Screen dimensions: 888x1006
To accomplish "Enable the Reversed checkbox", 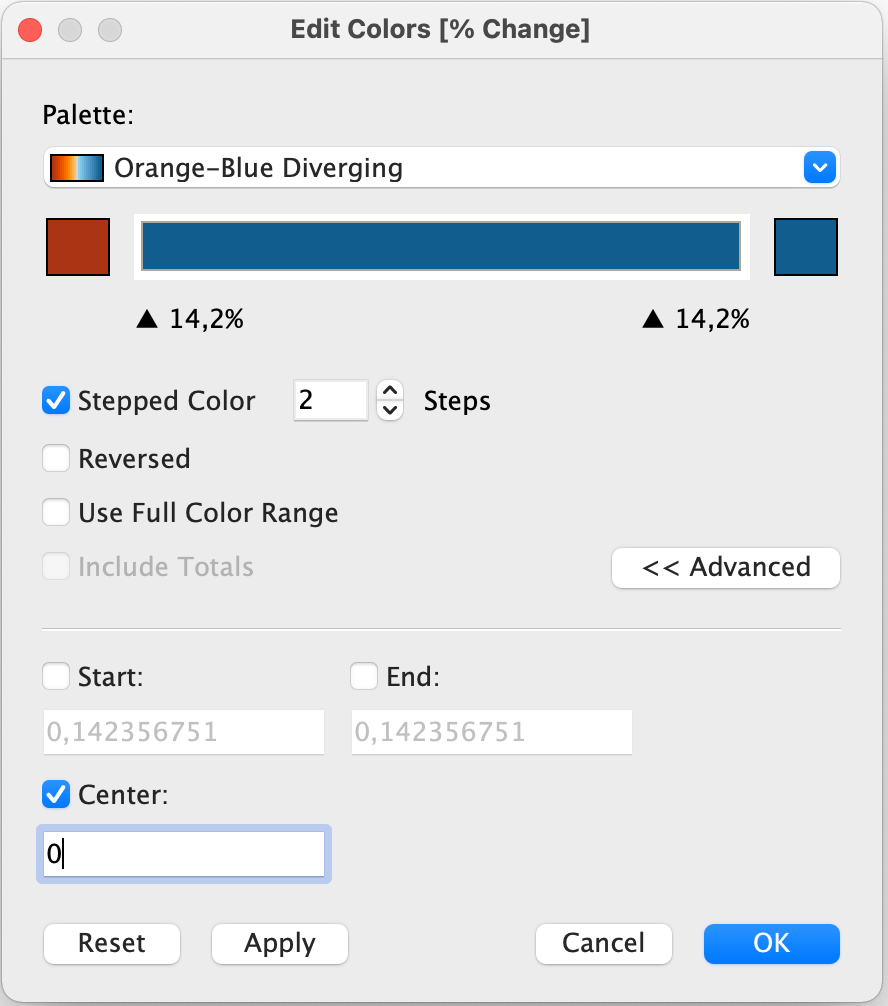I will point(55,459).
